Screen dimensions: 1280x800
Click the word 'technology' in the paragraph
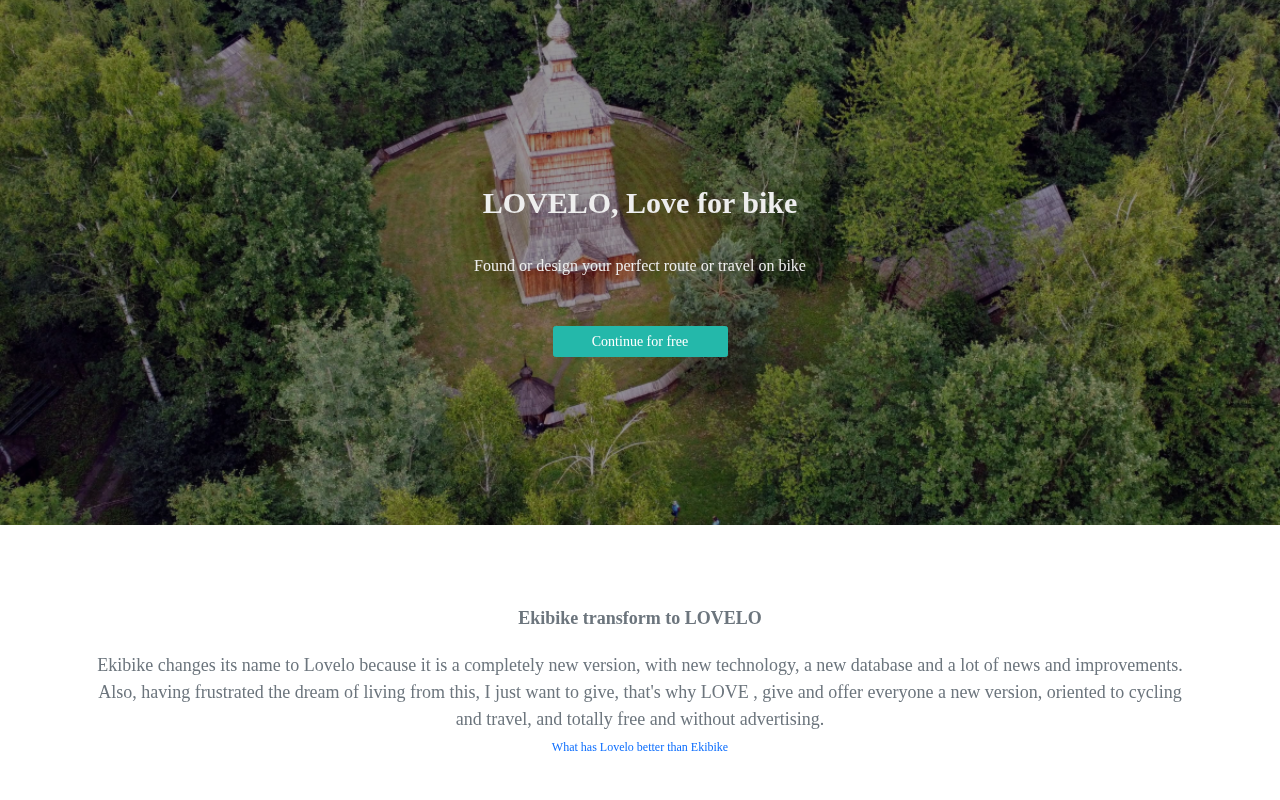[x=757, y=665]
